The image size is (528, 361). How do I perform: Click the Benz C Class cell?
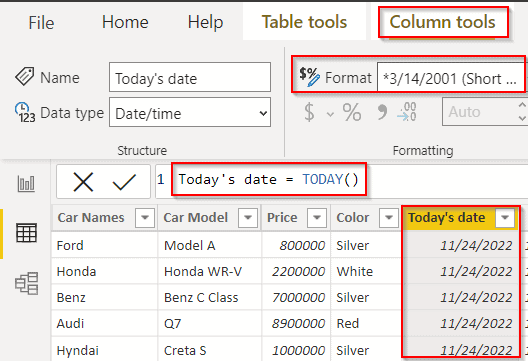(x=209, y=297)
